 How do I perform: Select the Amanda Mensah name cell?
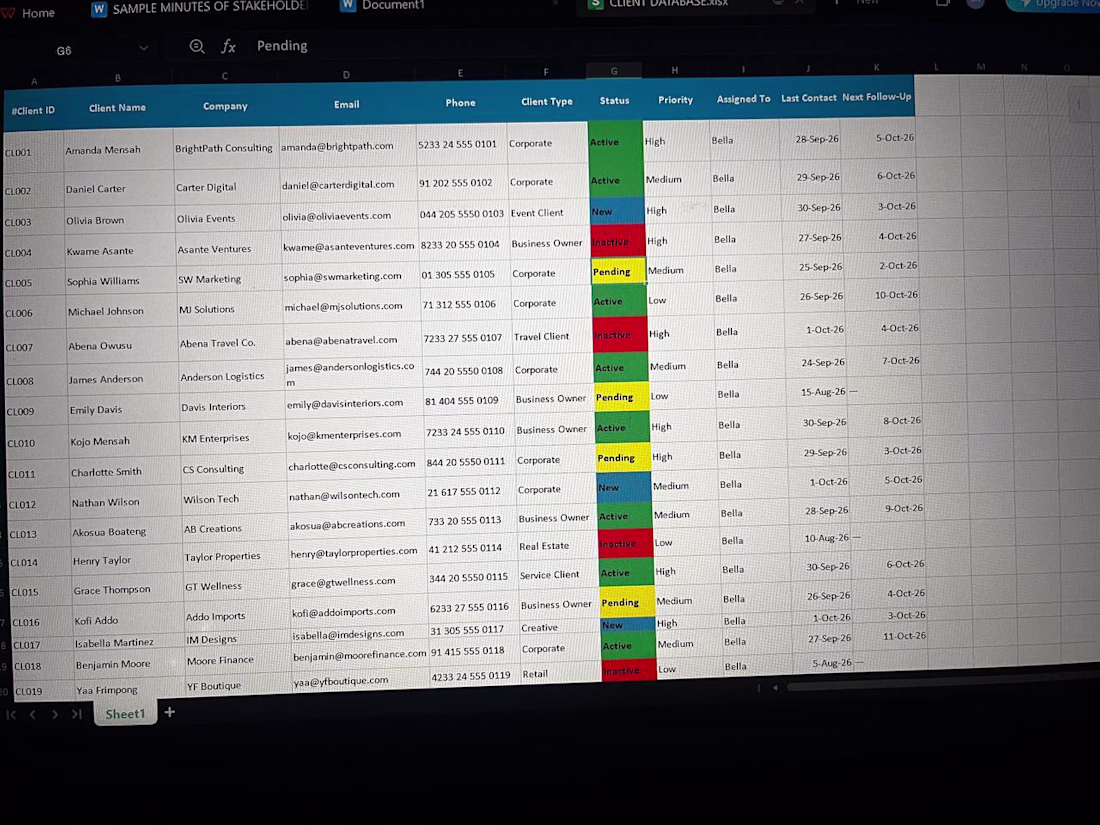pos(118,149)
